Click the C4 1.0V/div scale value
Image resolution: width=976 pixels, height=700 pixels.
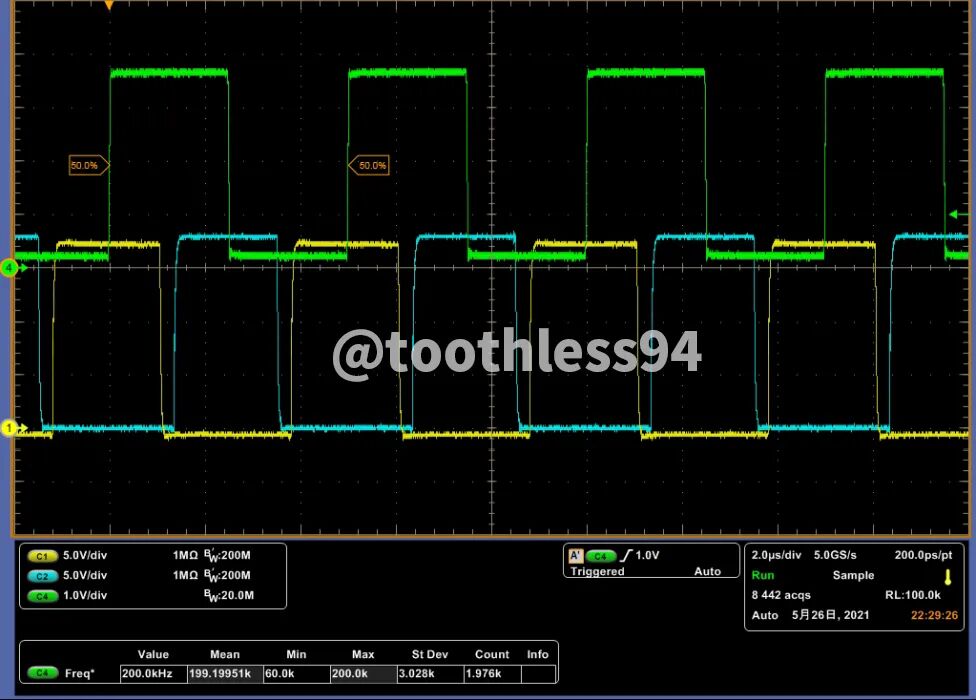(85, 595)
